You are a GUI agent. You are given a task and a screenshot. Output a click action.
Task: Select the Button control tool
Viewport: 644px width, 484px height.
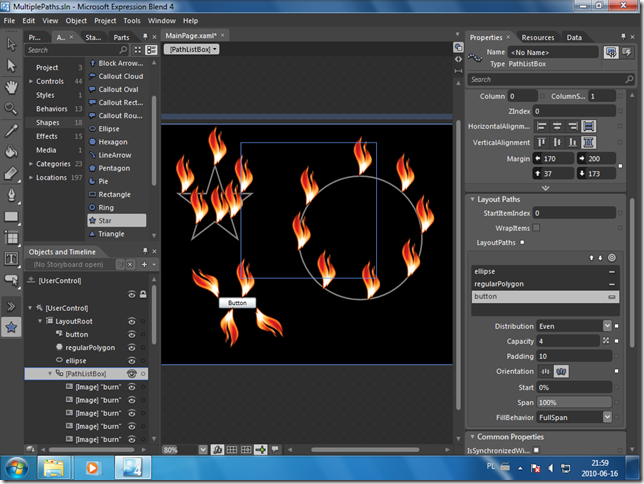coord(11,280)
